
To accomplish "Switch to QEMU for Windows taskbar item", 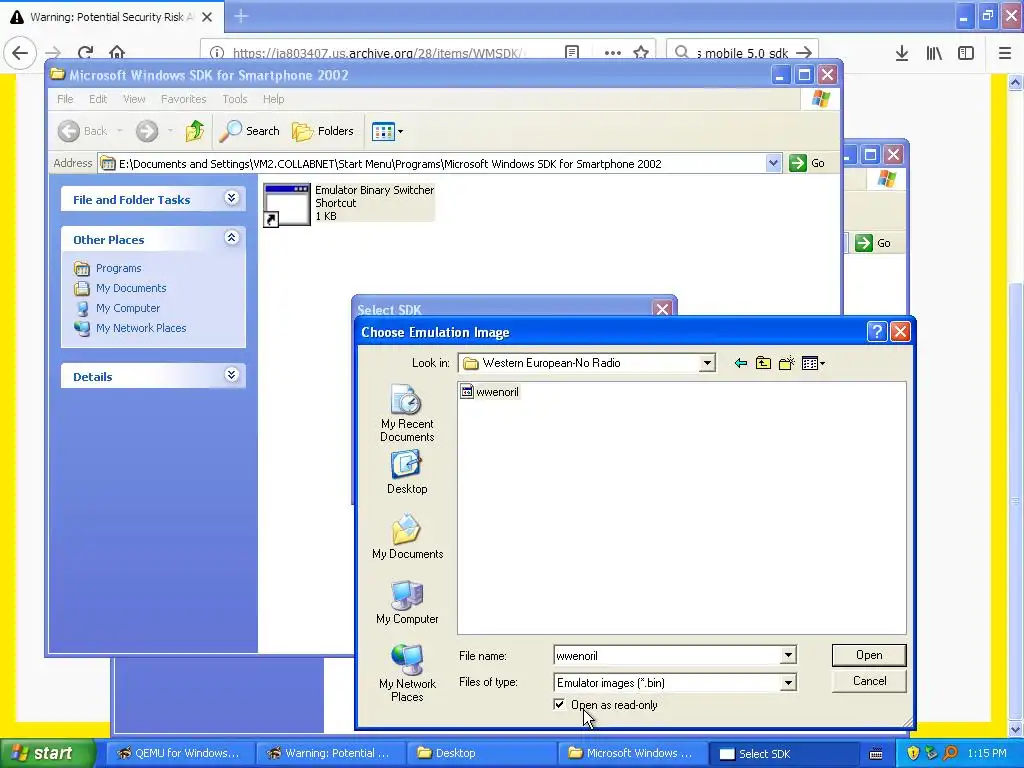I will point(178,754).
